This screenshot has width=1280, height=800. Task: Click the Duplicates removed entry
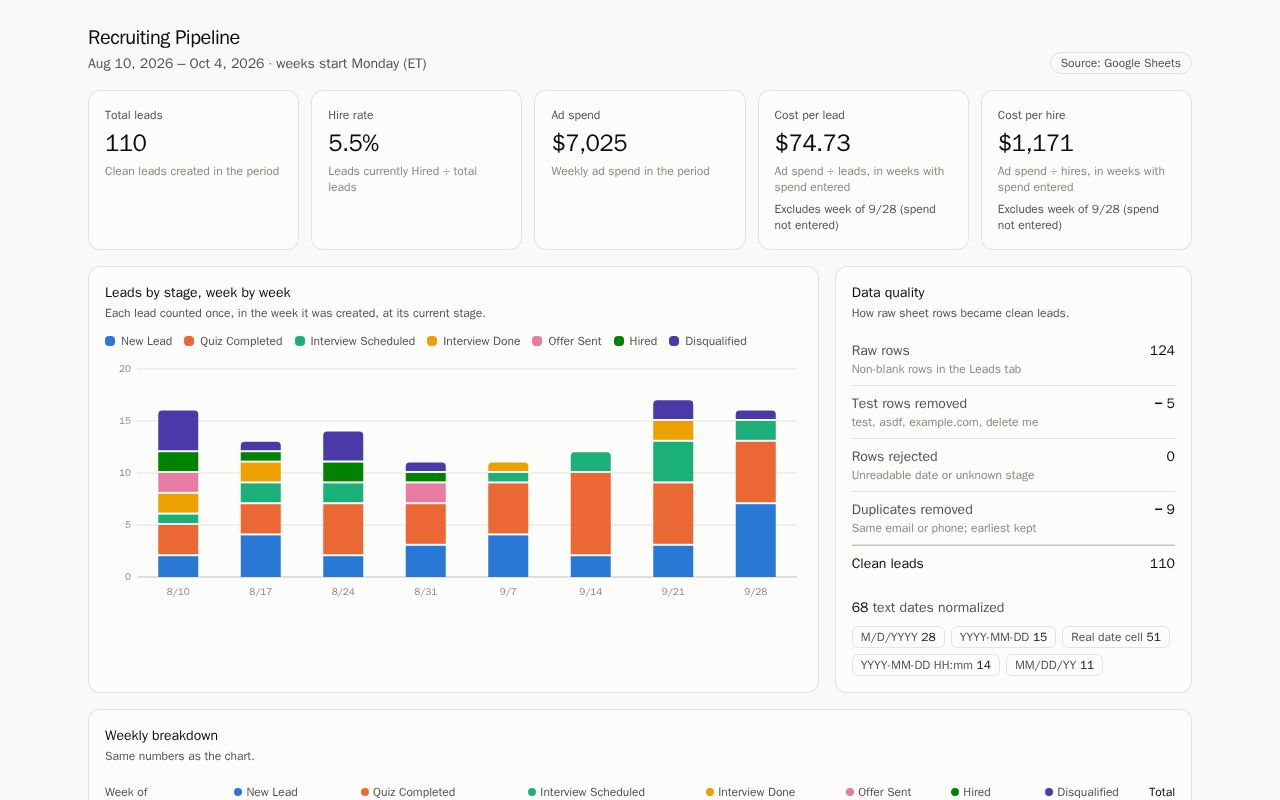[1013, 518]
